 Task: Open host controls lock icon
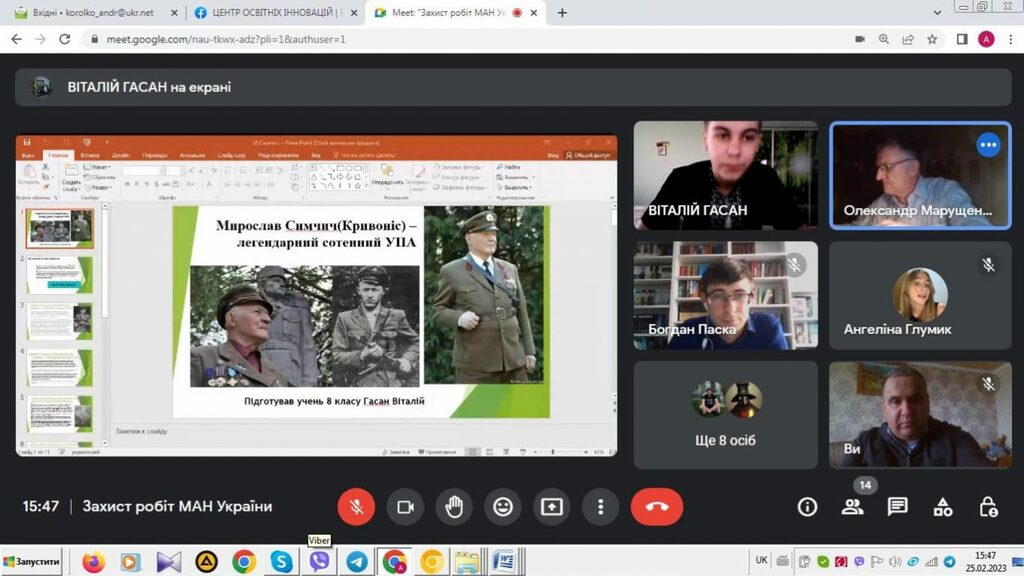point(988,507)
